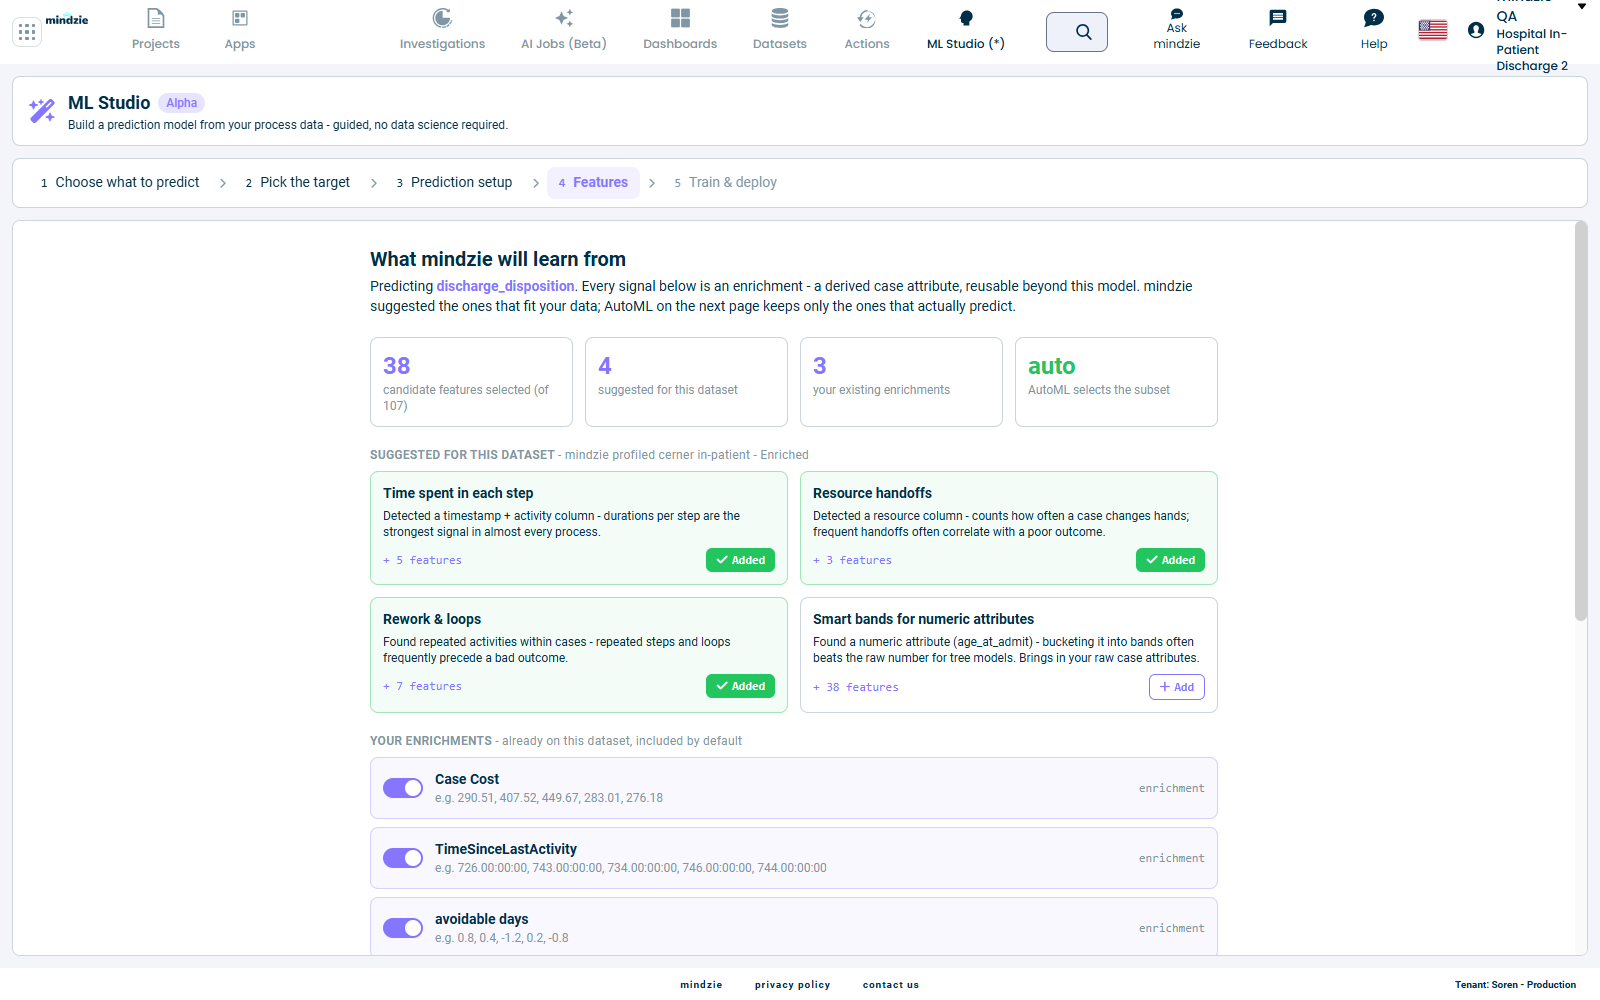Click Added on Rework & loops card
1600x1000 pixels.
tap(740, 686)
